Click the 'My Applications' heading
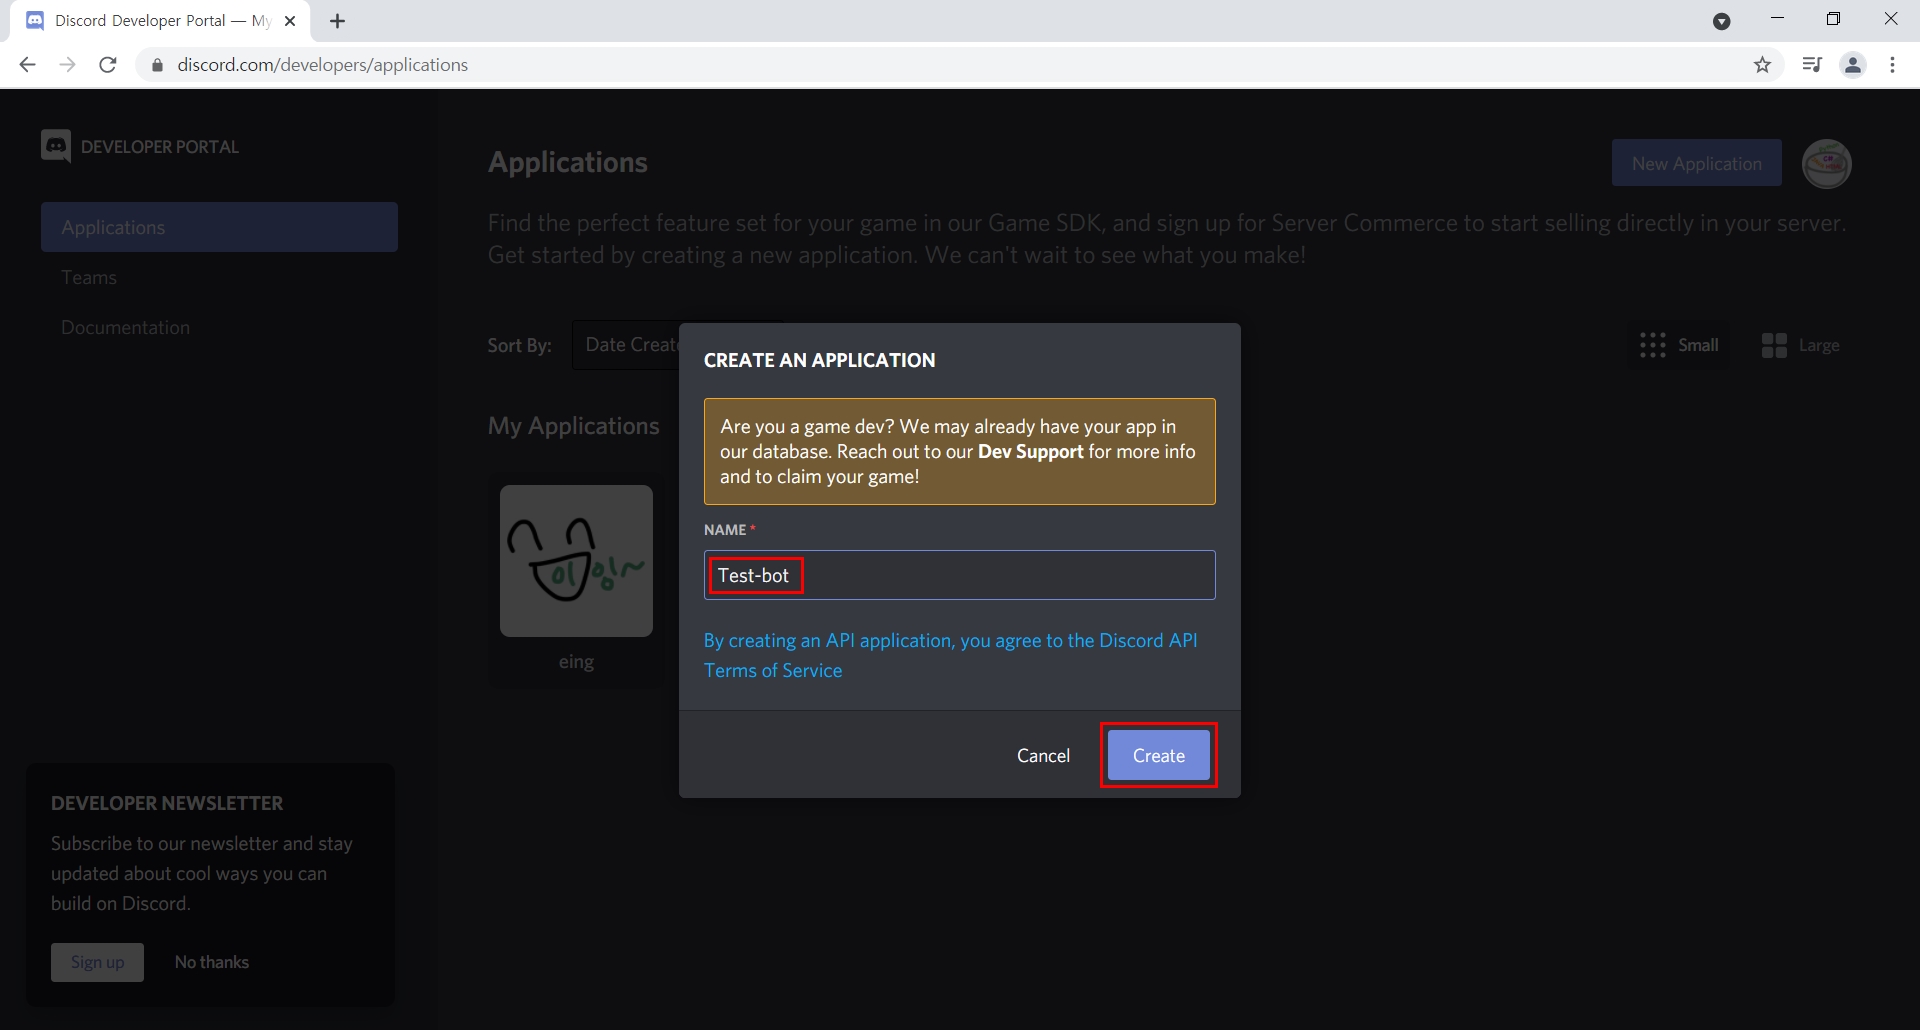Screen dimensions: 1920x1030 click(573, 426)
